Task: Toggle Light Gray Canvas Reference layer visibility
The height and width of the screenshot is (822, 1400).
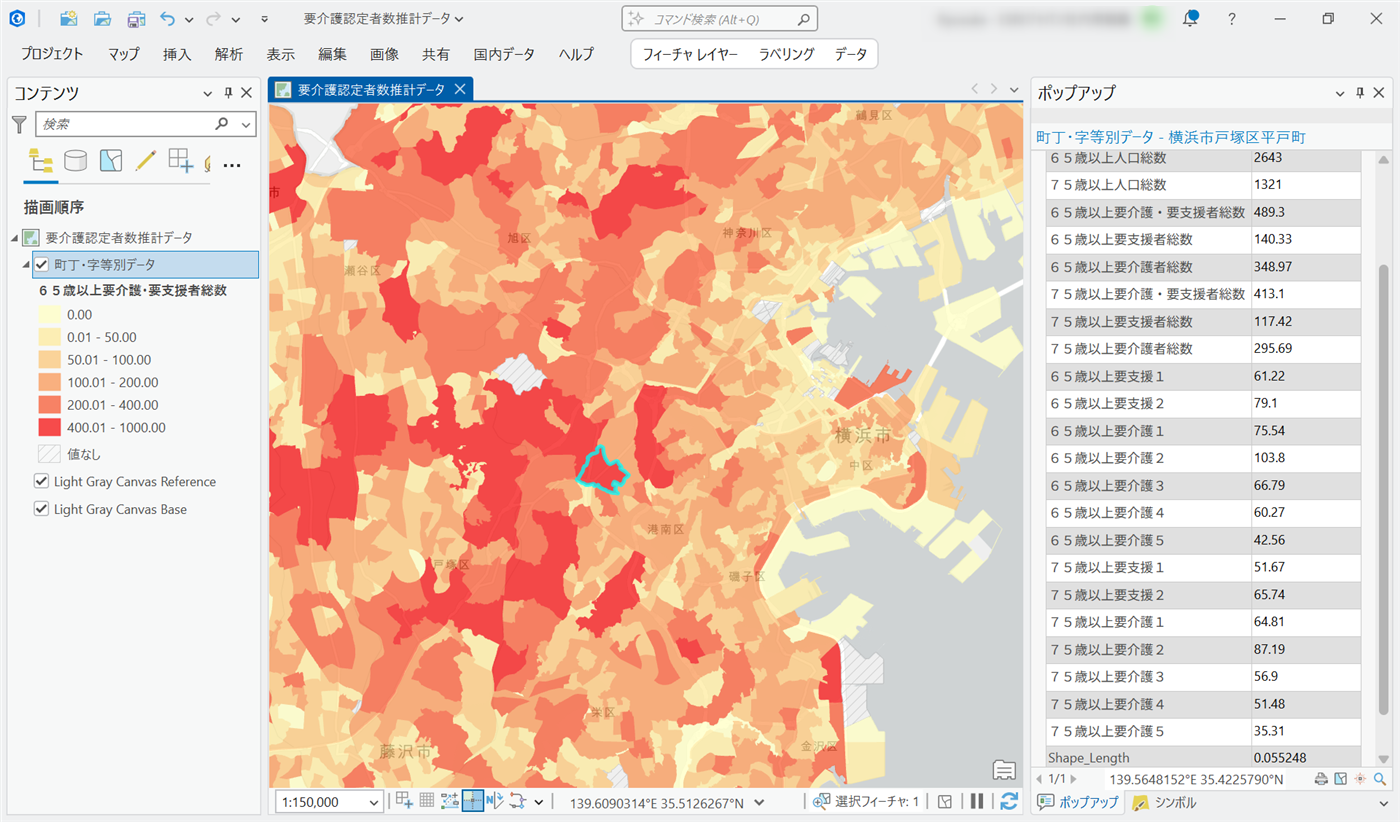Action: 41,481
